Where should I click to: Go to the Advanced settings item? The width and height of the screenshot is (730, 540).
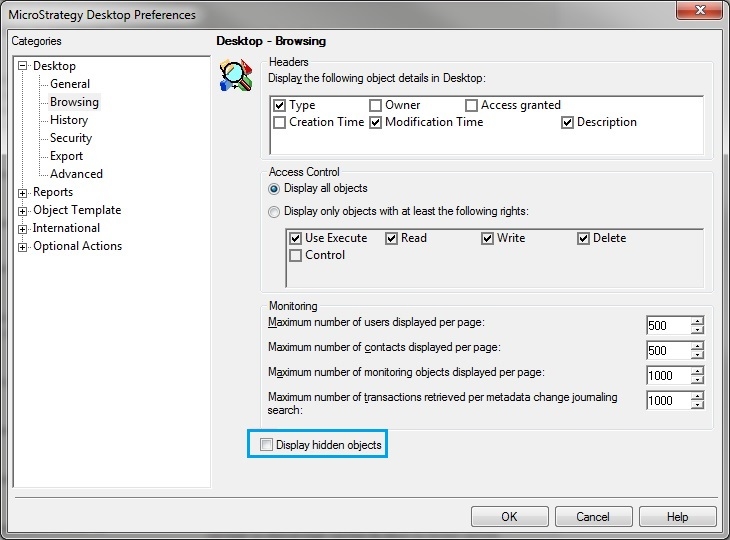[x=76, y=174]
